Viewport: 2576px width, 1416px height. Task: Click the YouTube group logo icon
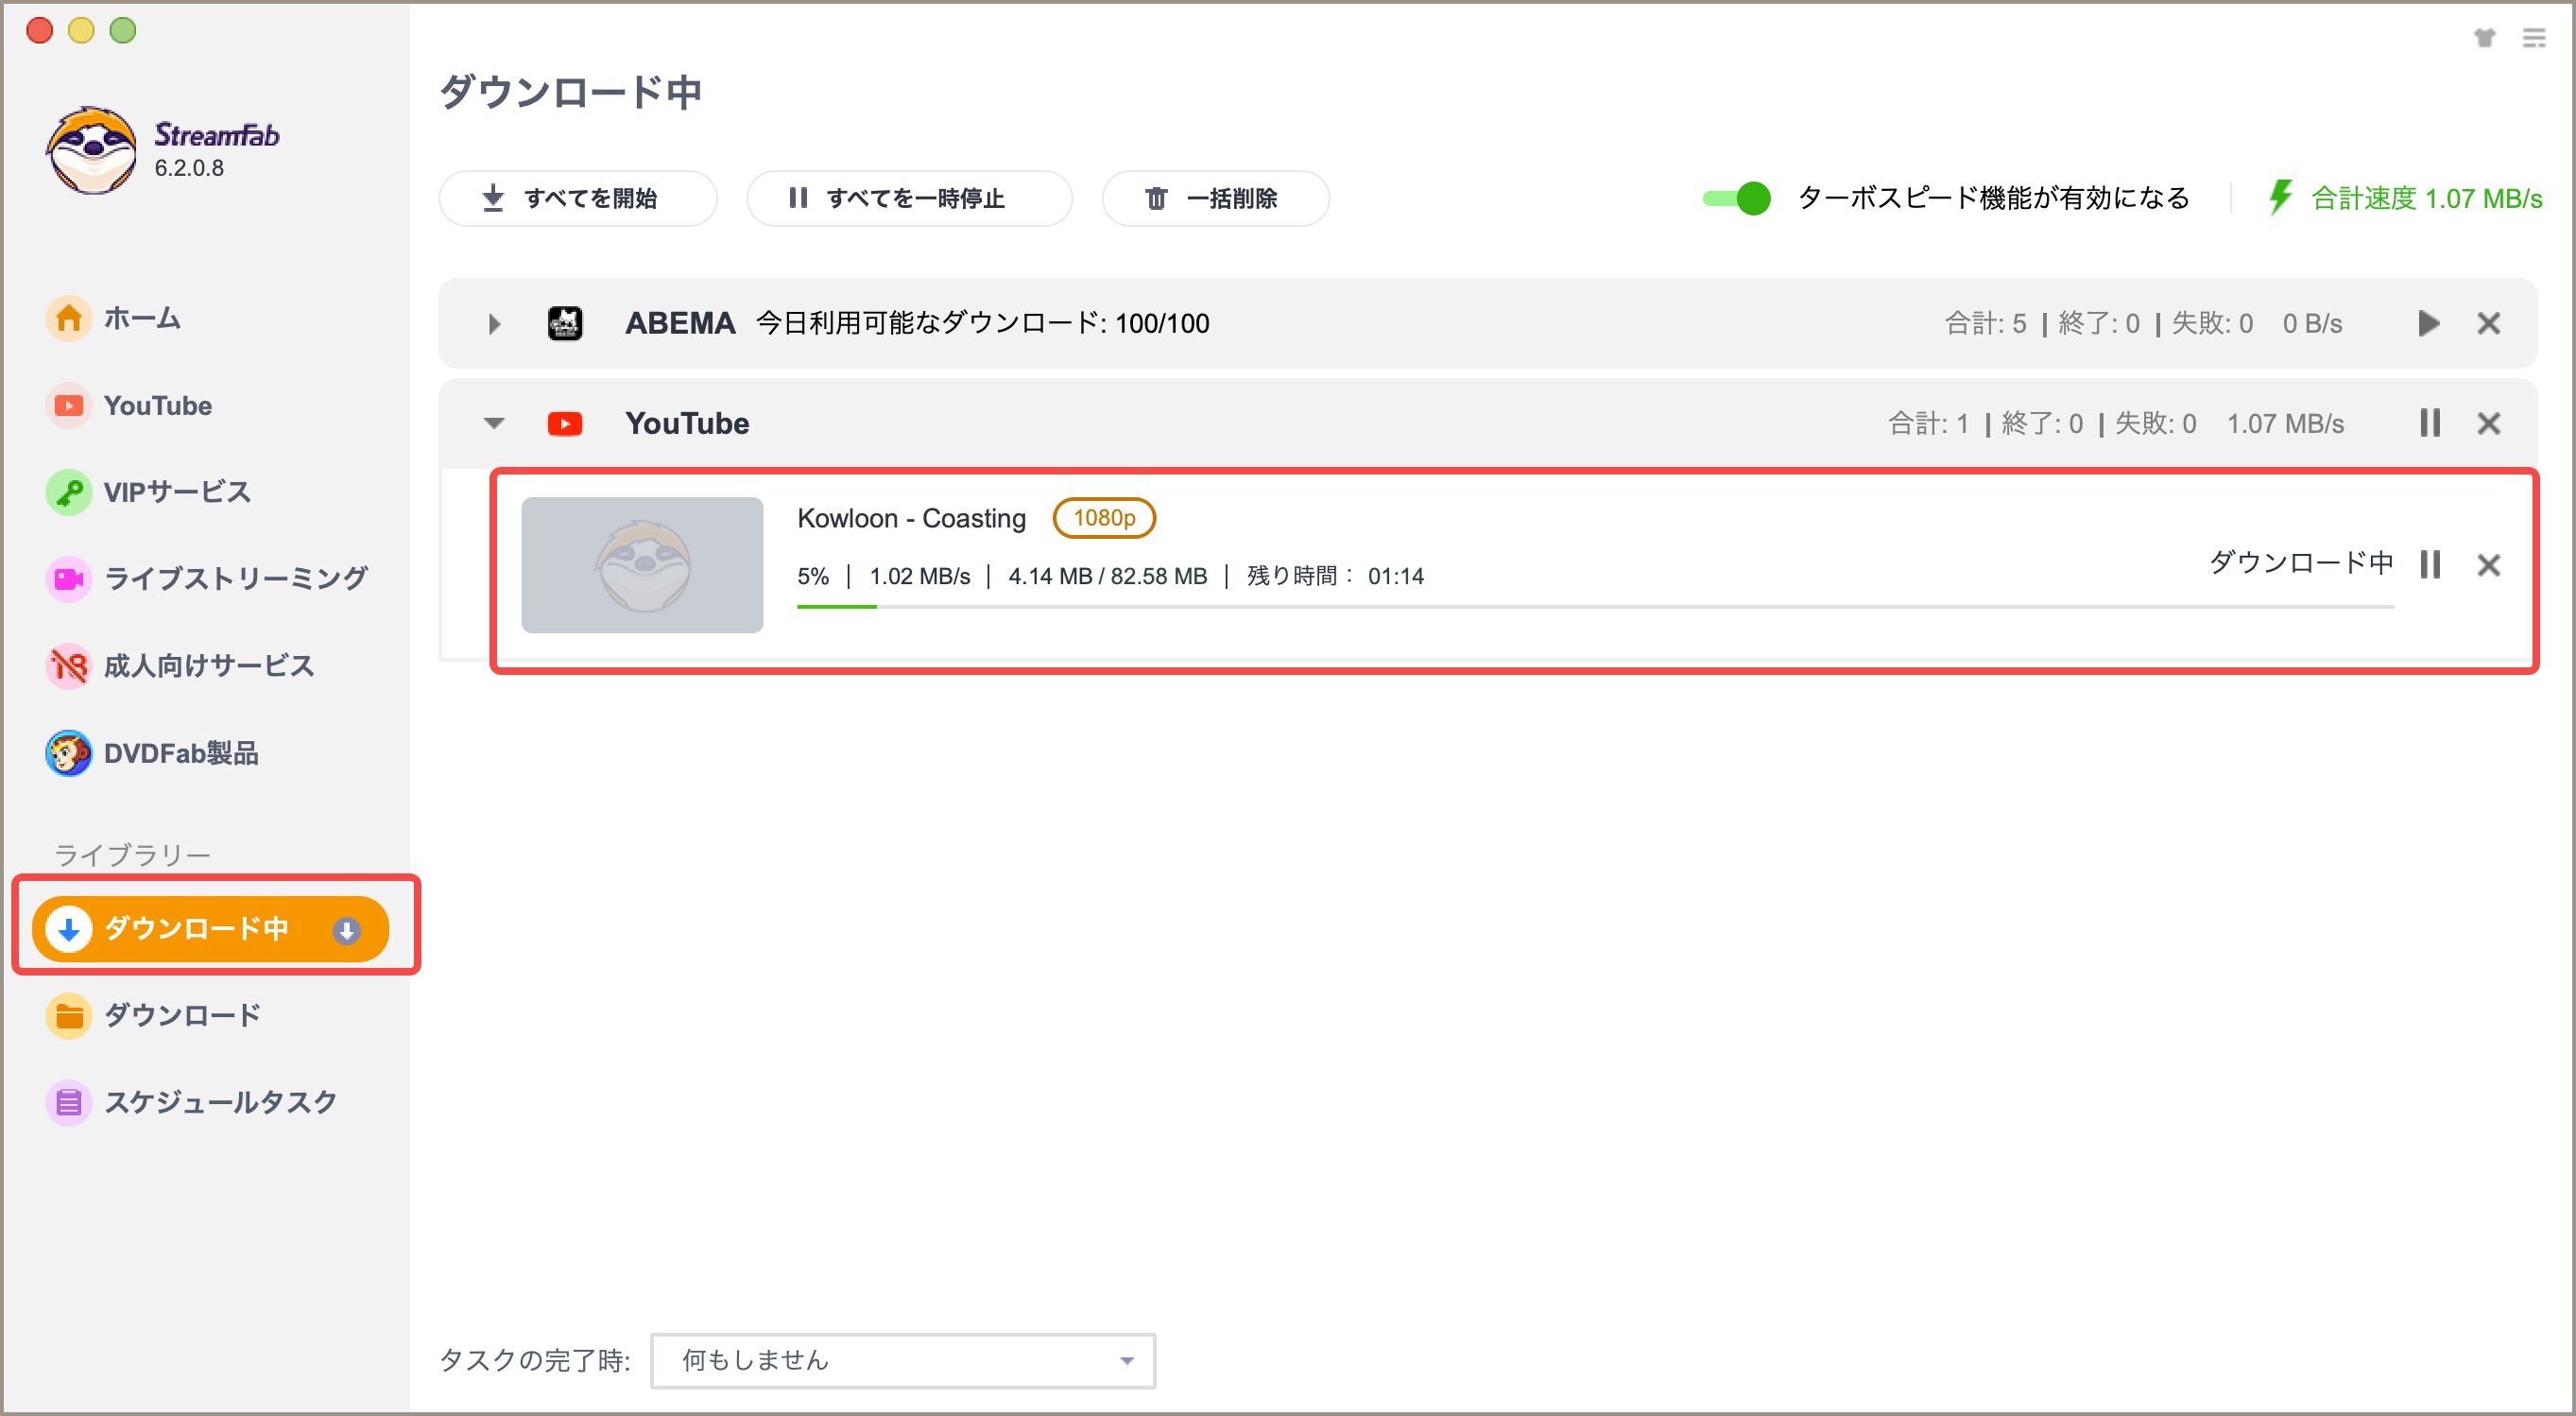565,424
